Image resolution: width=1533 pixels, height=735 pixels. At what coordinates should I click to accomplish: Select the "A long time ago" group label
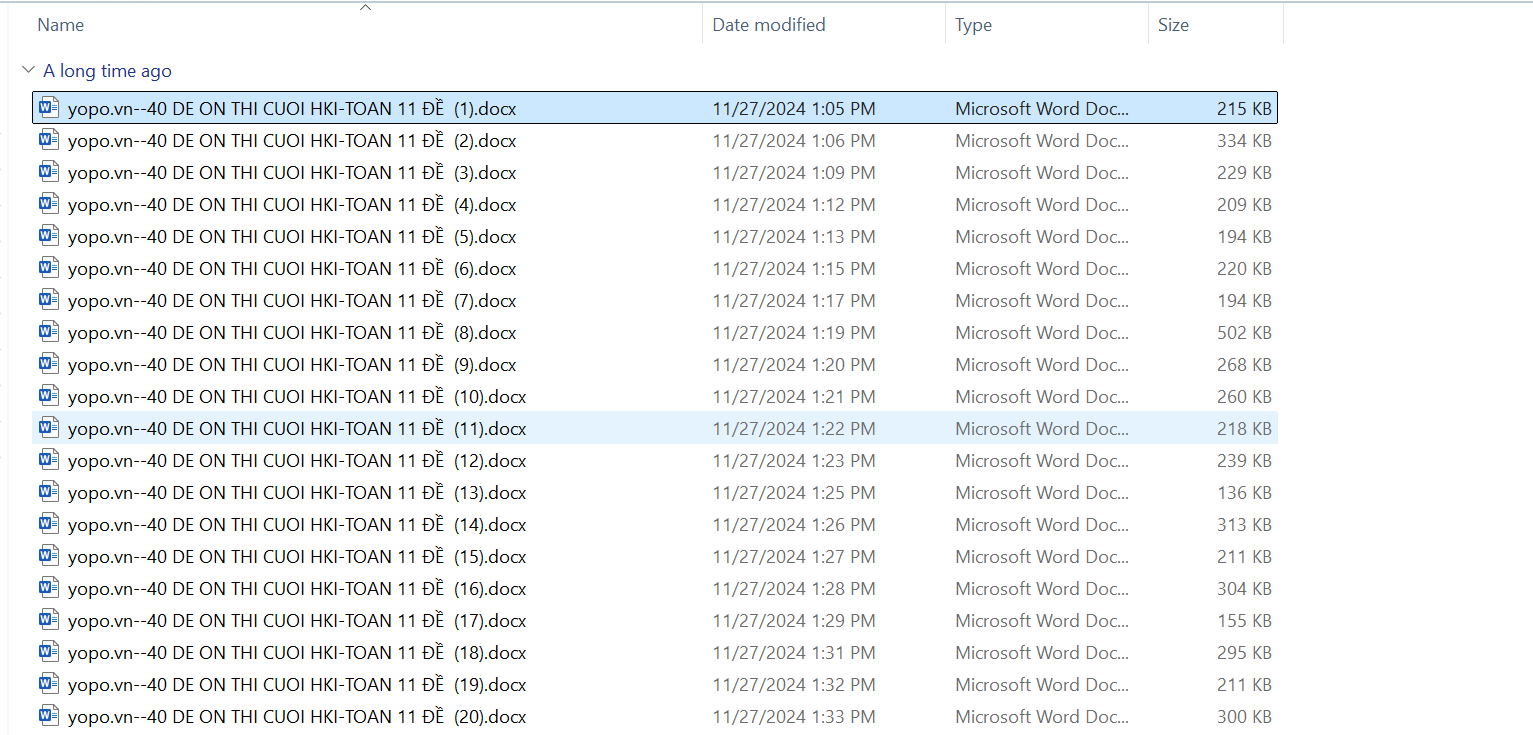(x=107, y=71)
